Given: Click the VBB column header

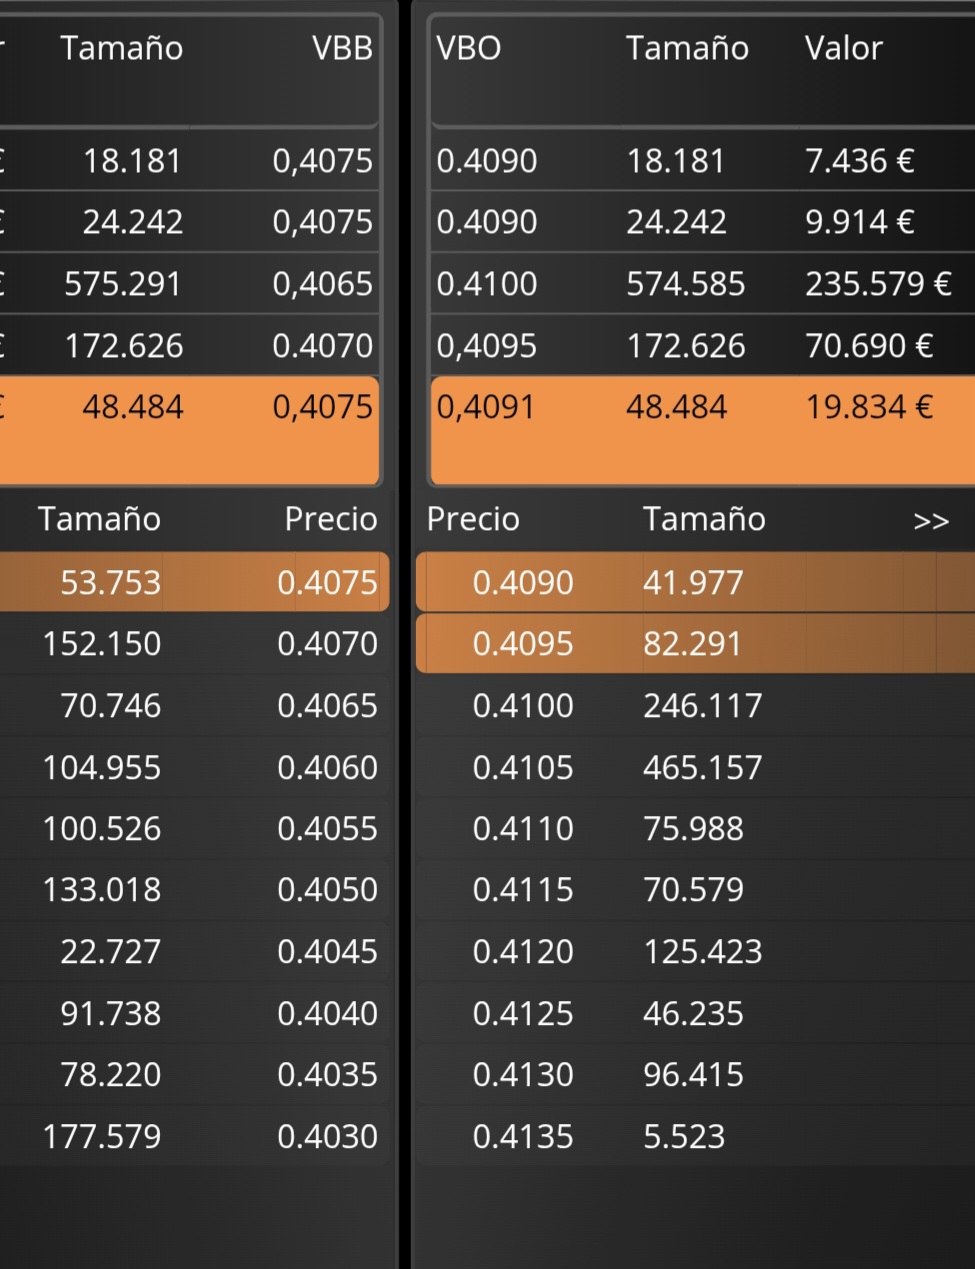Looking at the screenshot, I should point(342,48).
